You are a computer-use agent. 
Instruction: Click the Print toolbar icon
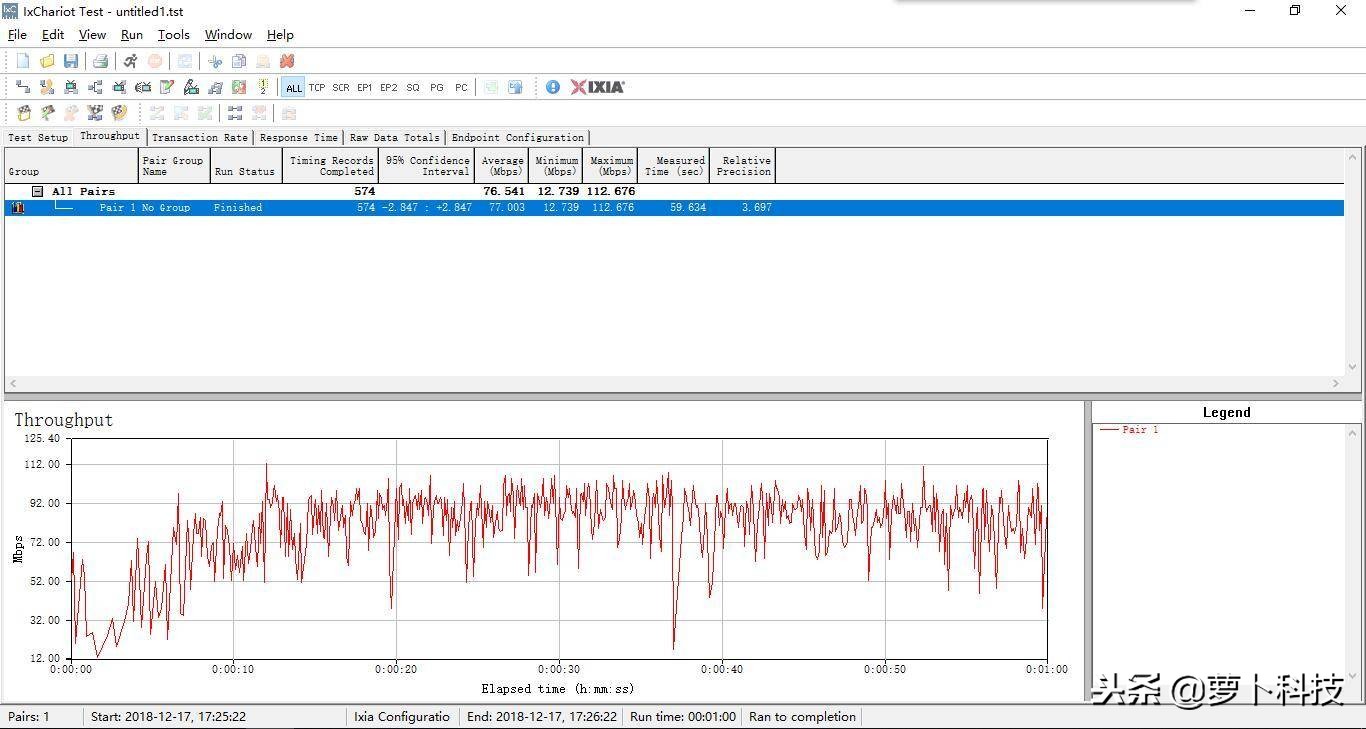click(x=100, y=61)
